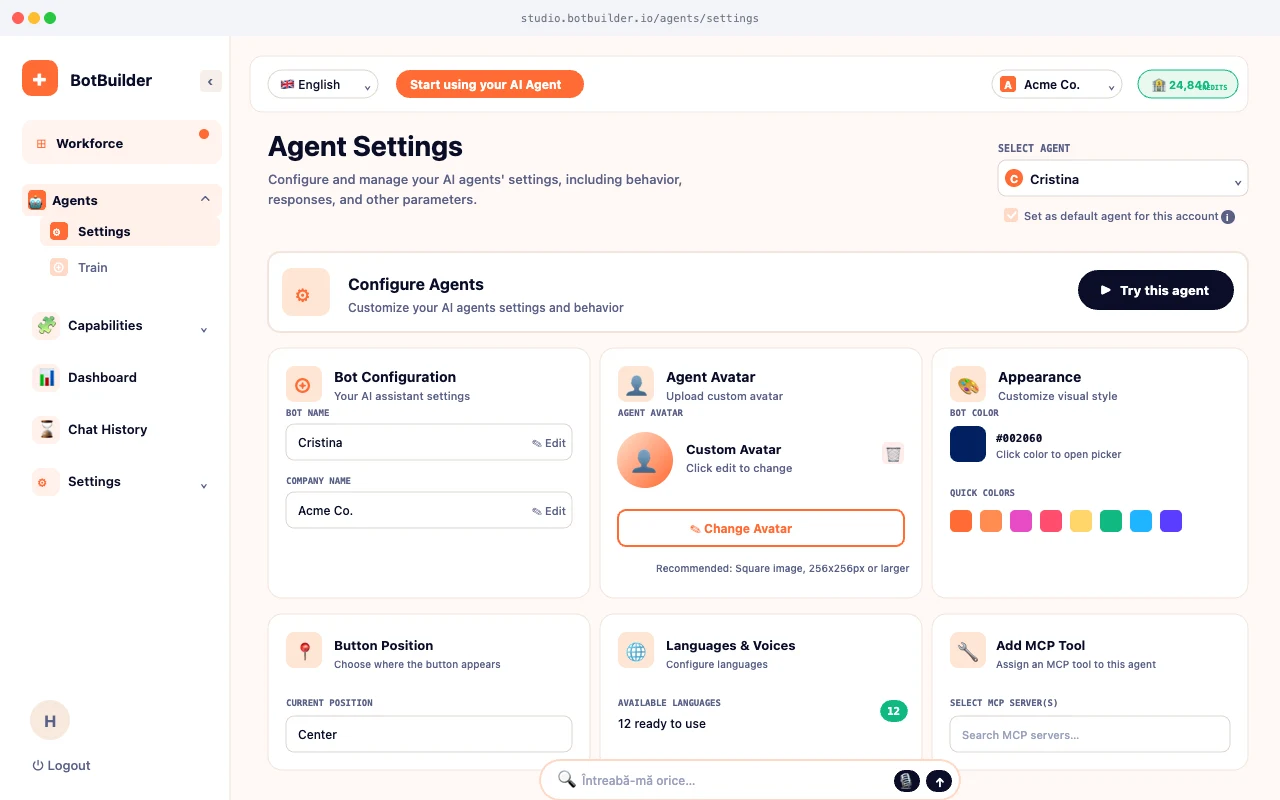This screenshot has height=800, width=1280.
Task: Select the pink-red quick color swatch
Action: click(1051, 521)
